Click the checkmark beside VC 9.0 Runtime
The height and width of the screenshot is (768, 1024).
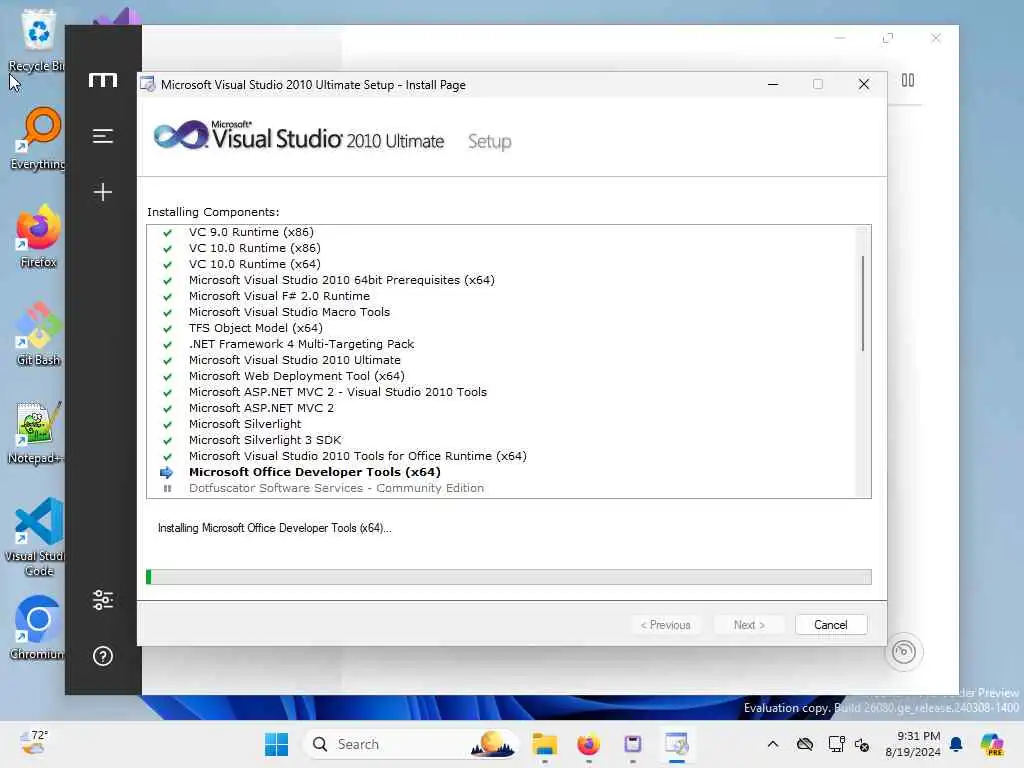click(167, 232)
